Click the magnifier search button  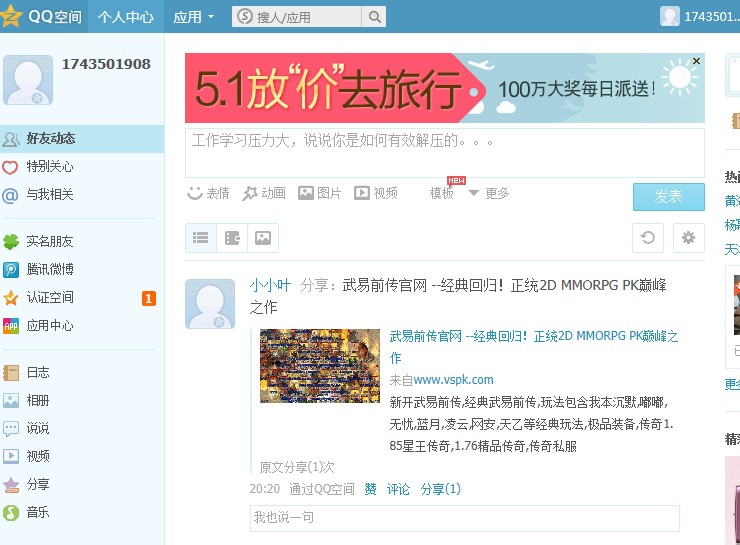pyautogui.click(x=374, y=17)
